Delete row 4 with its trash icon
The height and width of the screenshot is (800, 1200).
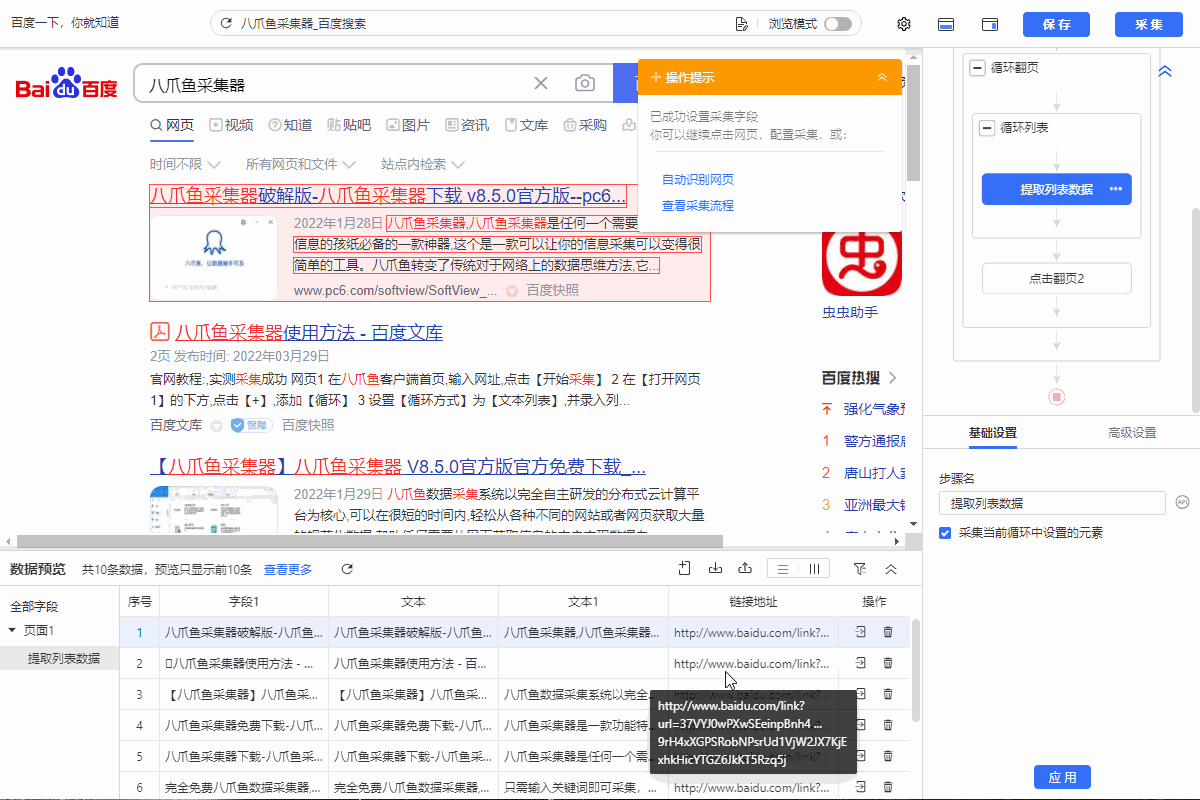coord(888,725)
